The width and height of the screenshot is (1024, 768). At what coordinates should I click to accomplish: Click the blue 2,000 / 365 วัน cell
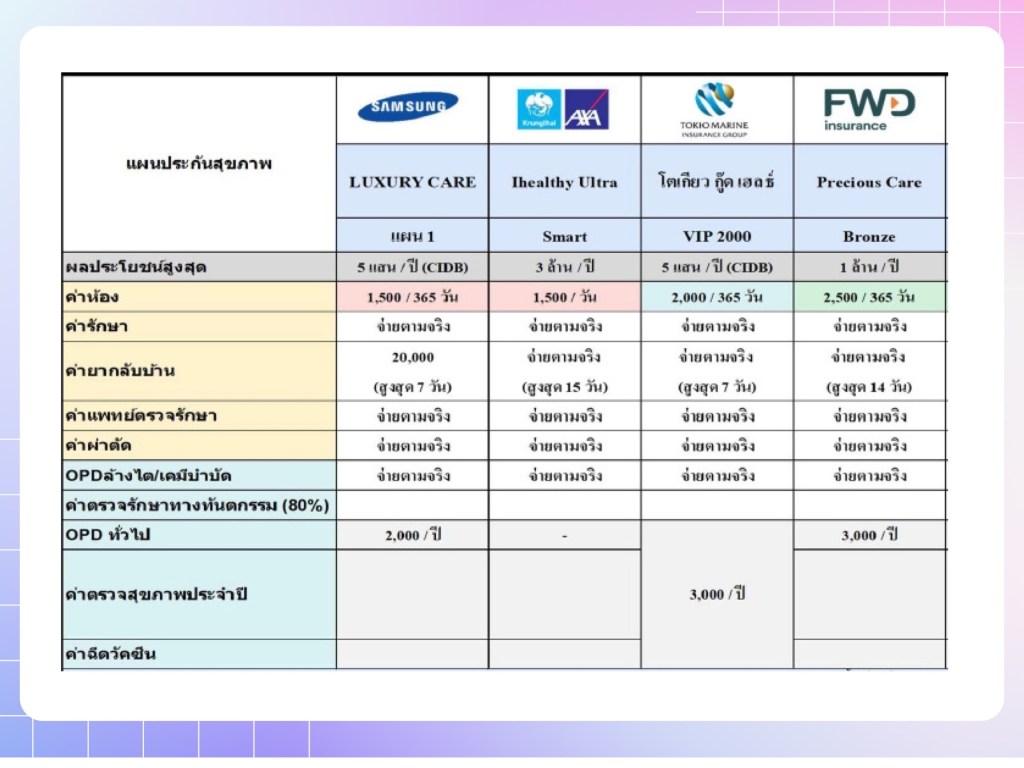click(x=717, y=297)
